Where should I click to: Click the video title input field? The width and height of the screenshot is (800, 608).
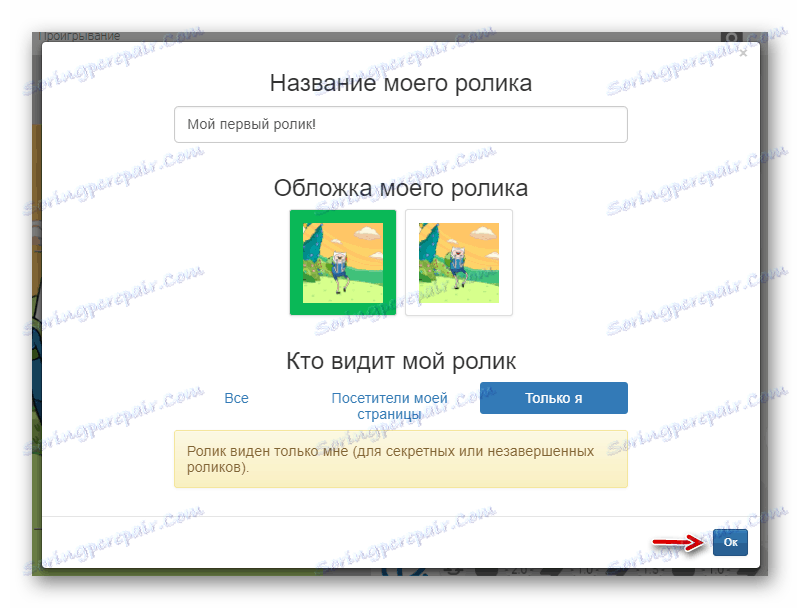(400, 124)
